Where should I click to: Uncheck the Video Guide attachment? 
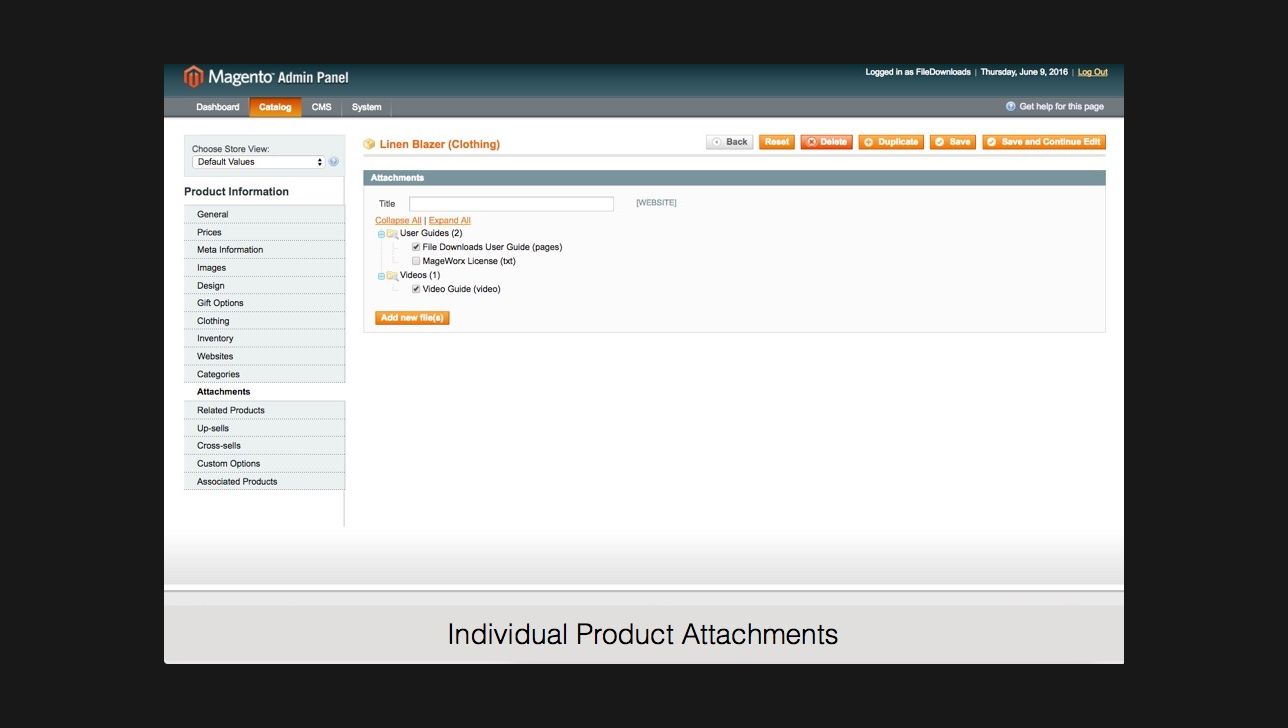pyautogui.click(x=415, y=288)
